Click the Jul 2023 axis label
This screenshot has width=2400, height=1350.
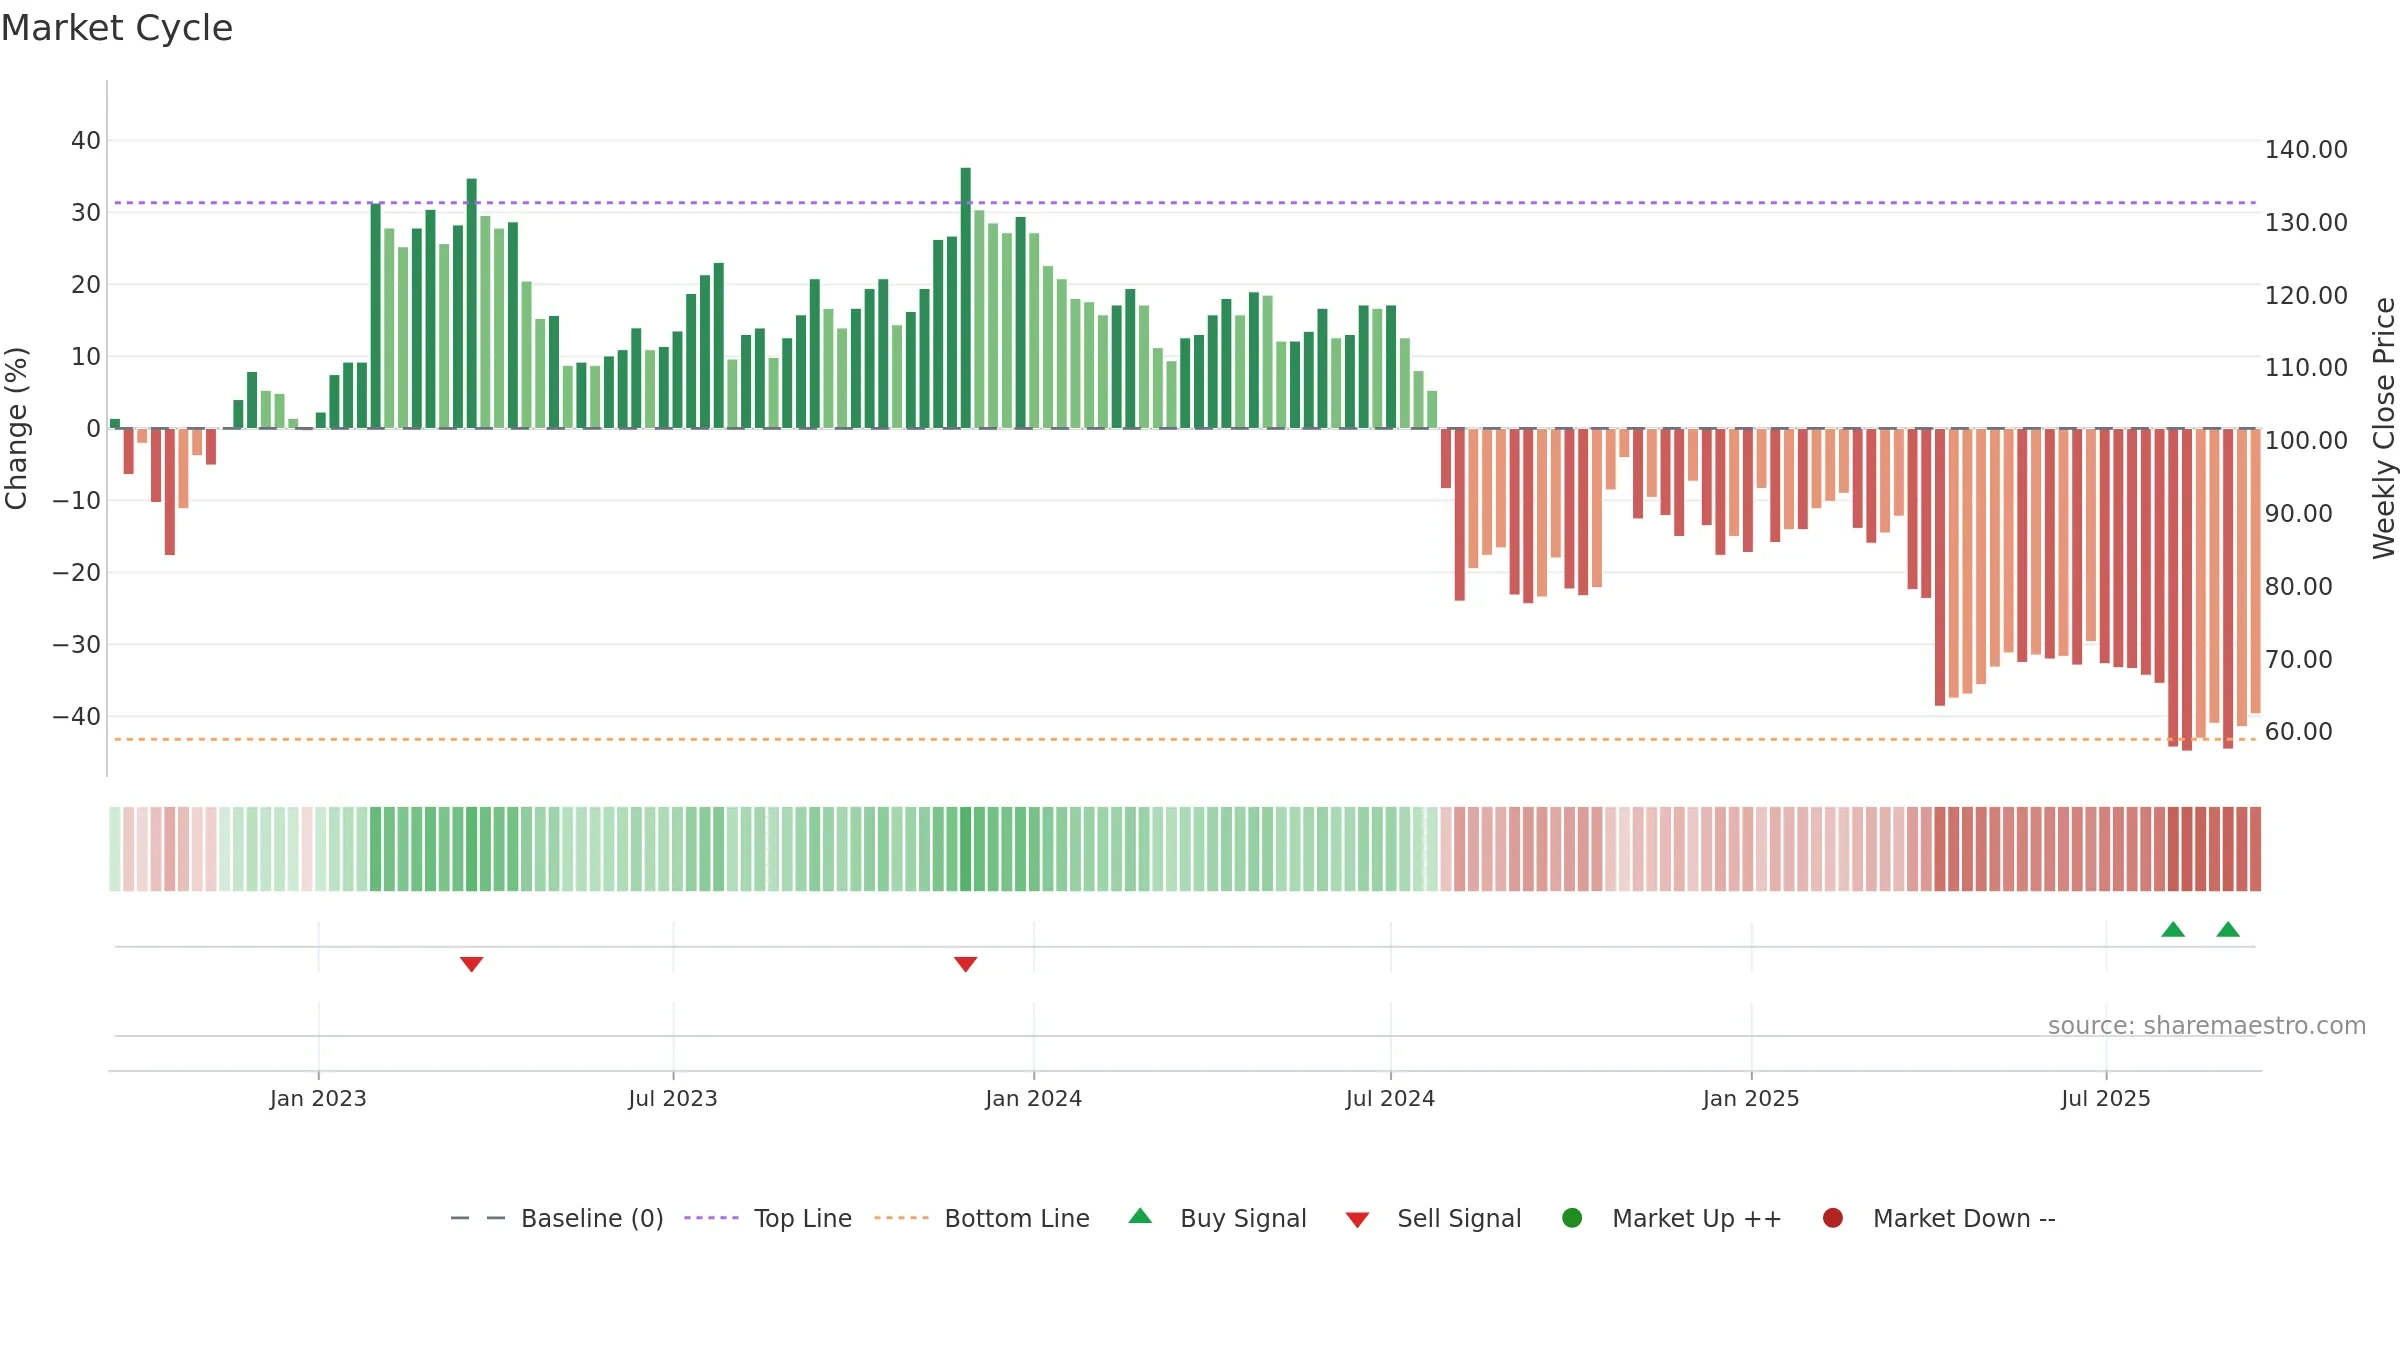point(673,1098)
